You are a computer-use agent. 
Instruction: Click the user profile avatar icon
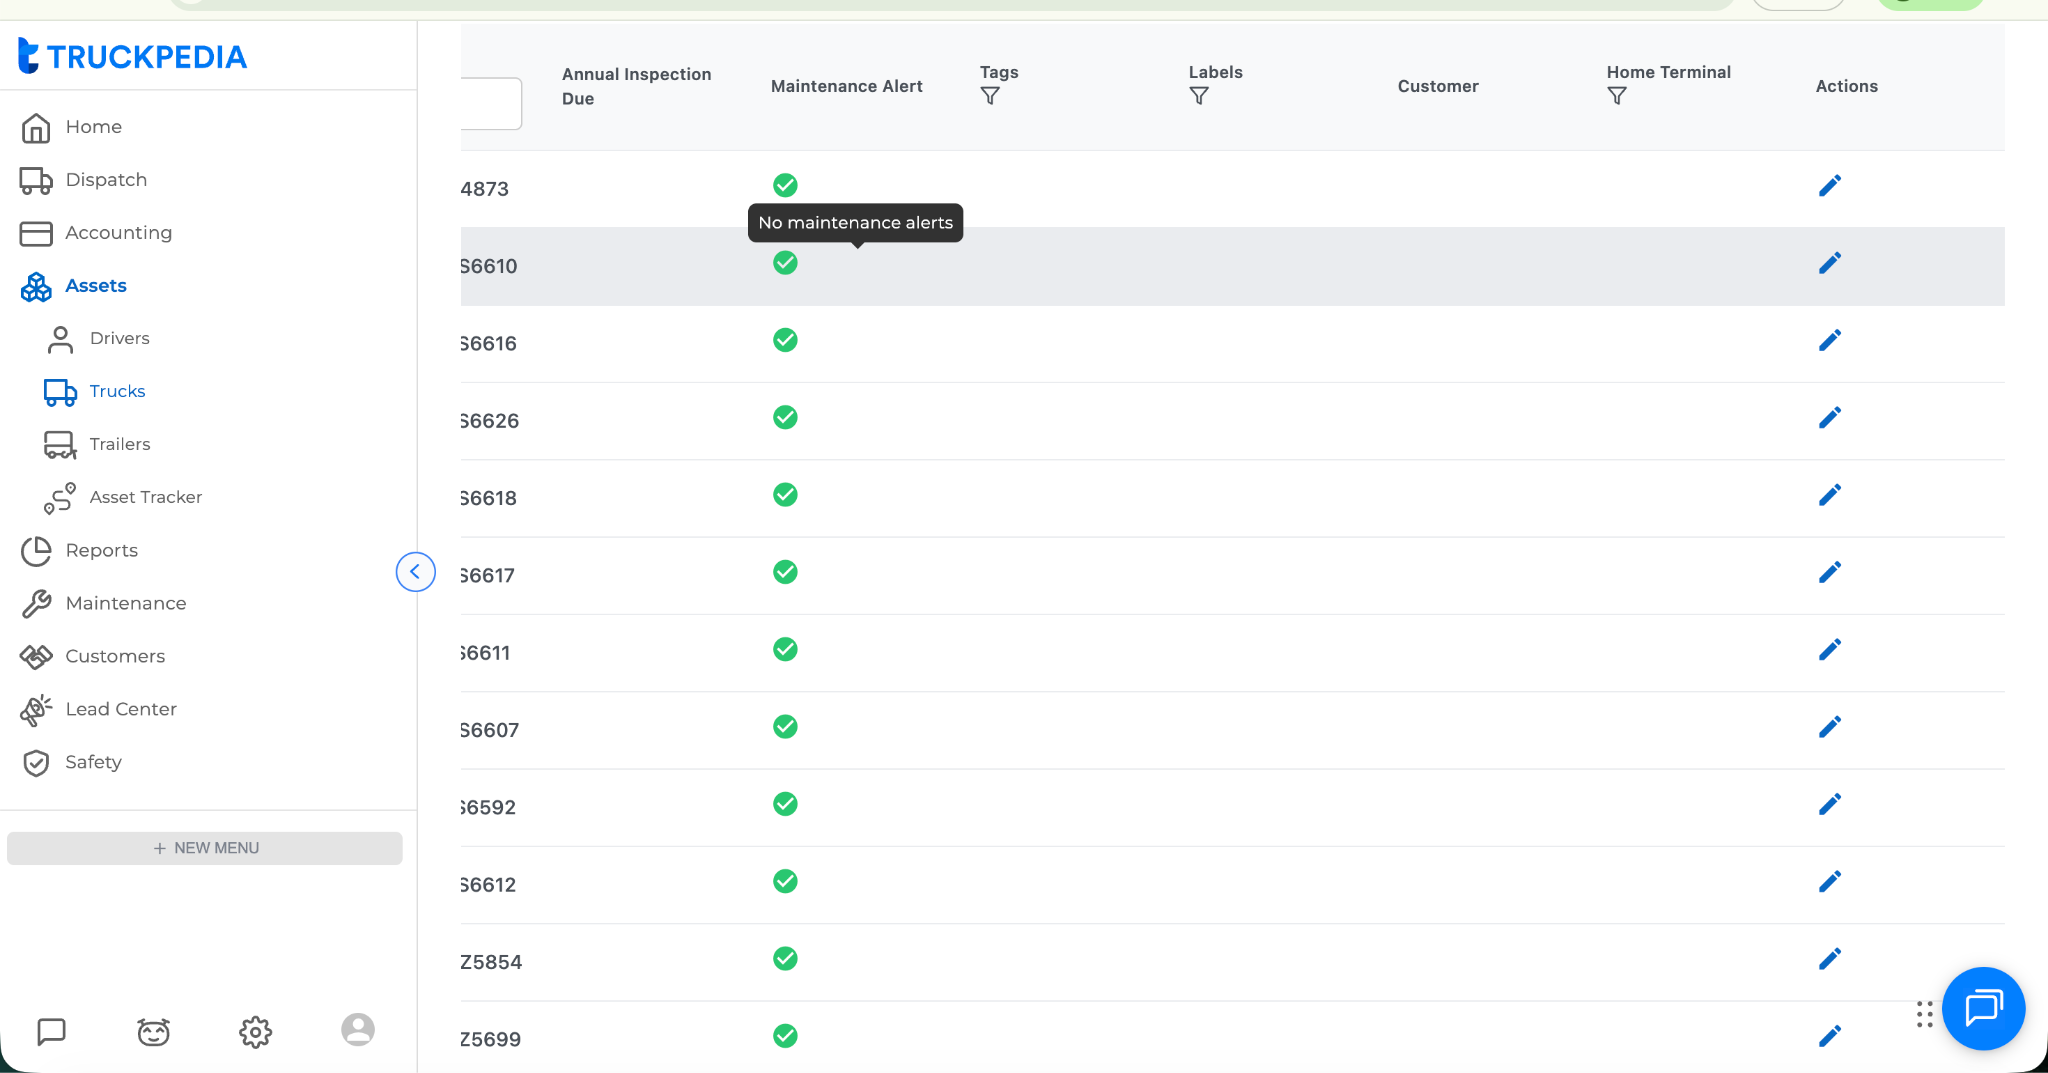point(357,1030)
